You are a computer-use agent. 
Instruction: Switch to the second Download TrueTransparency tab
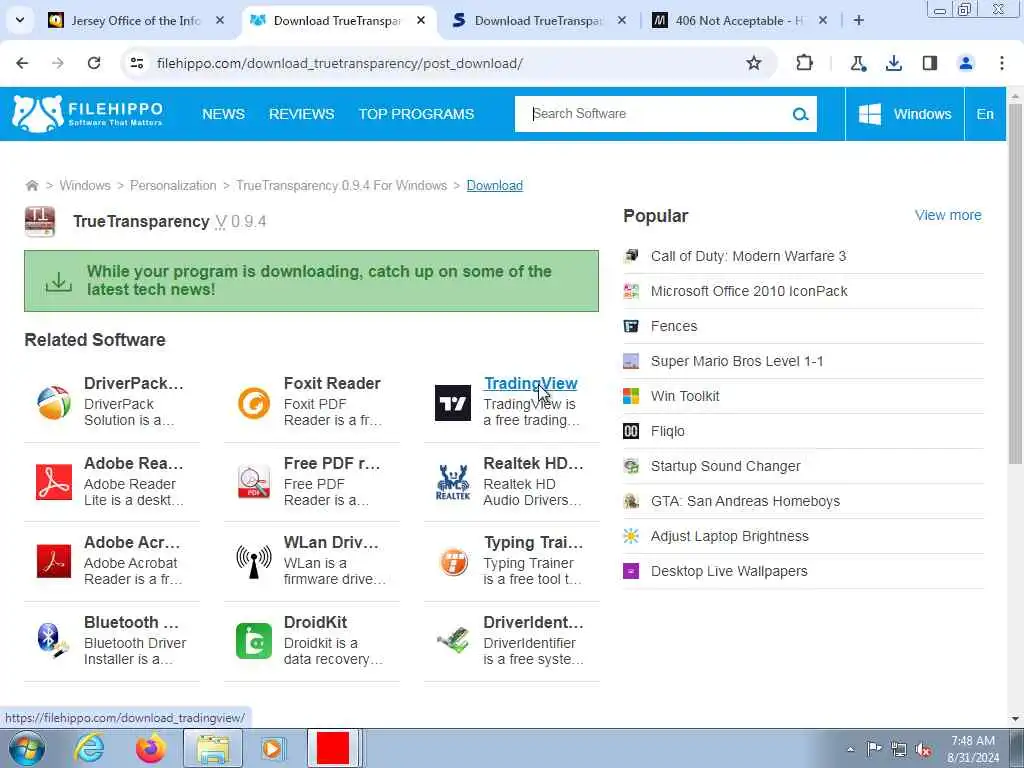click(538, 21)
